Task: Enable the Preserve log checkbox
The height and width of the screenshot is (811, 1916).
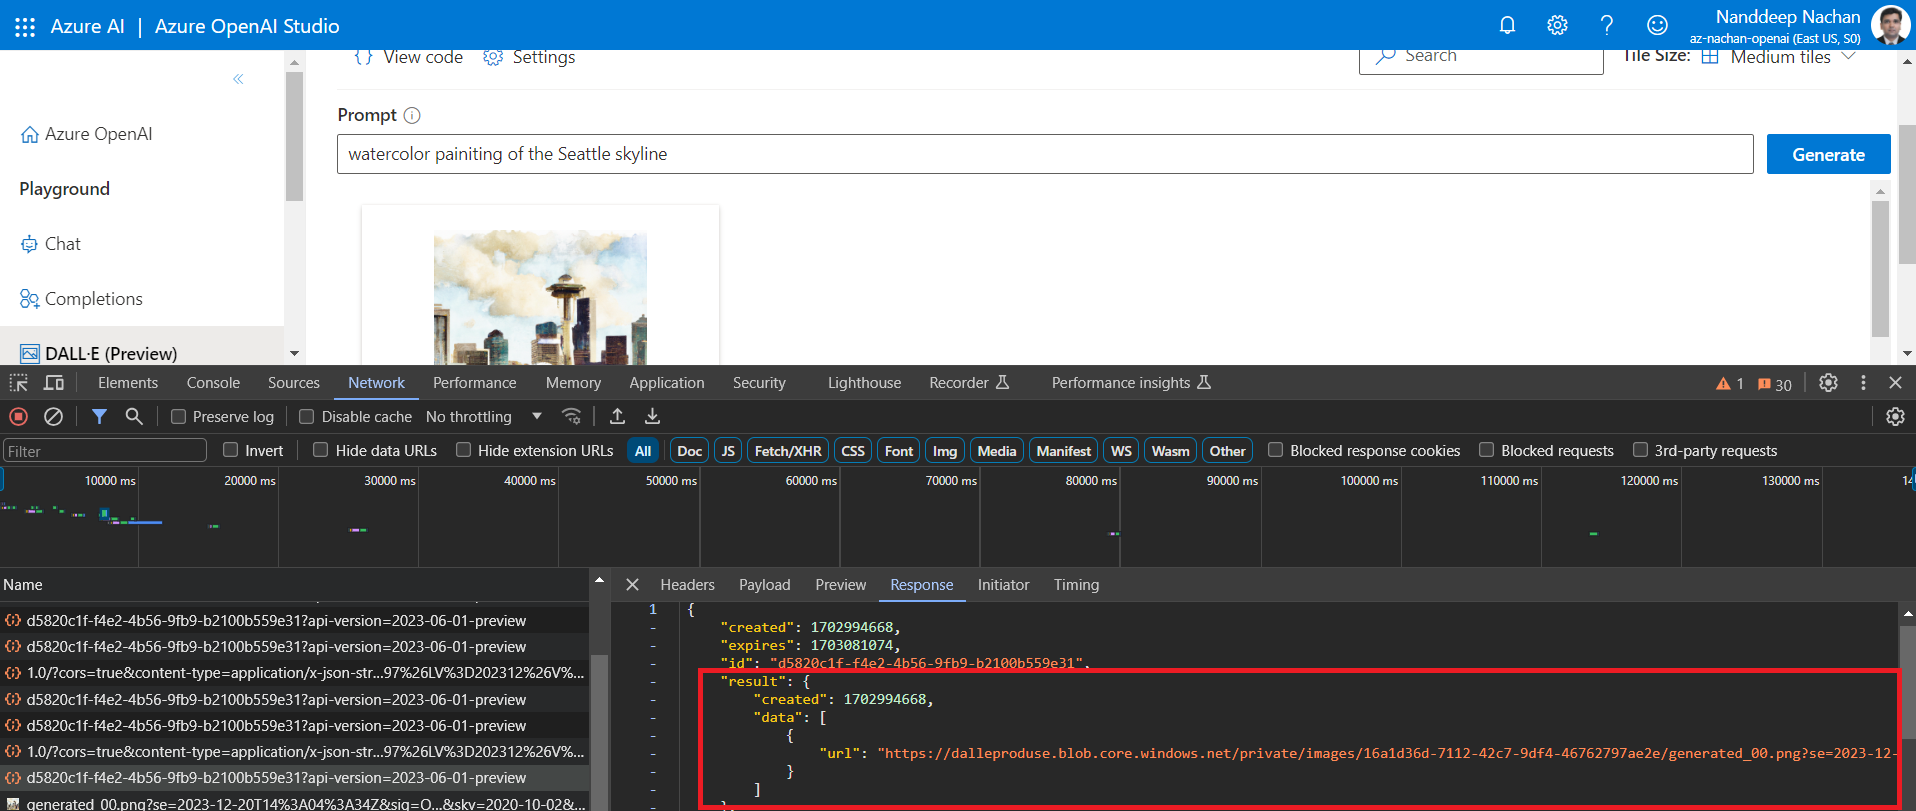Action: pos(179,417)
